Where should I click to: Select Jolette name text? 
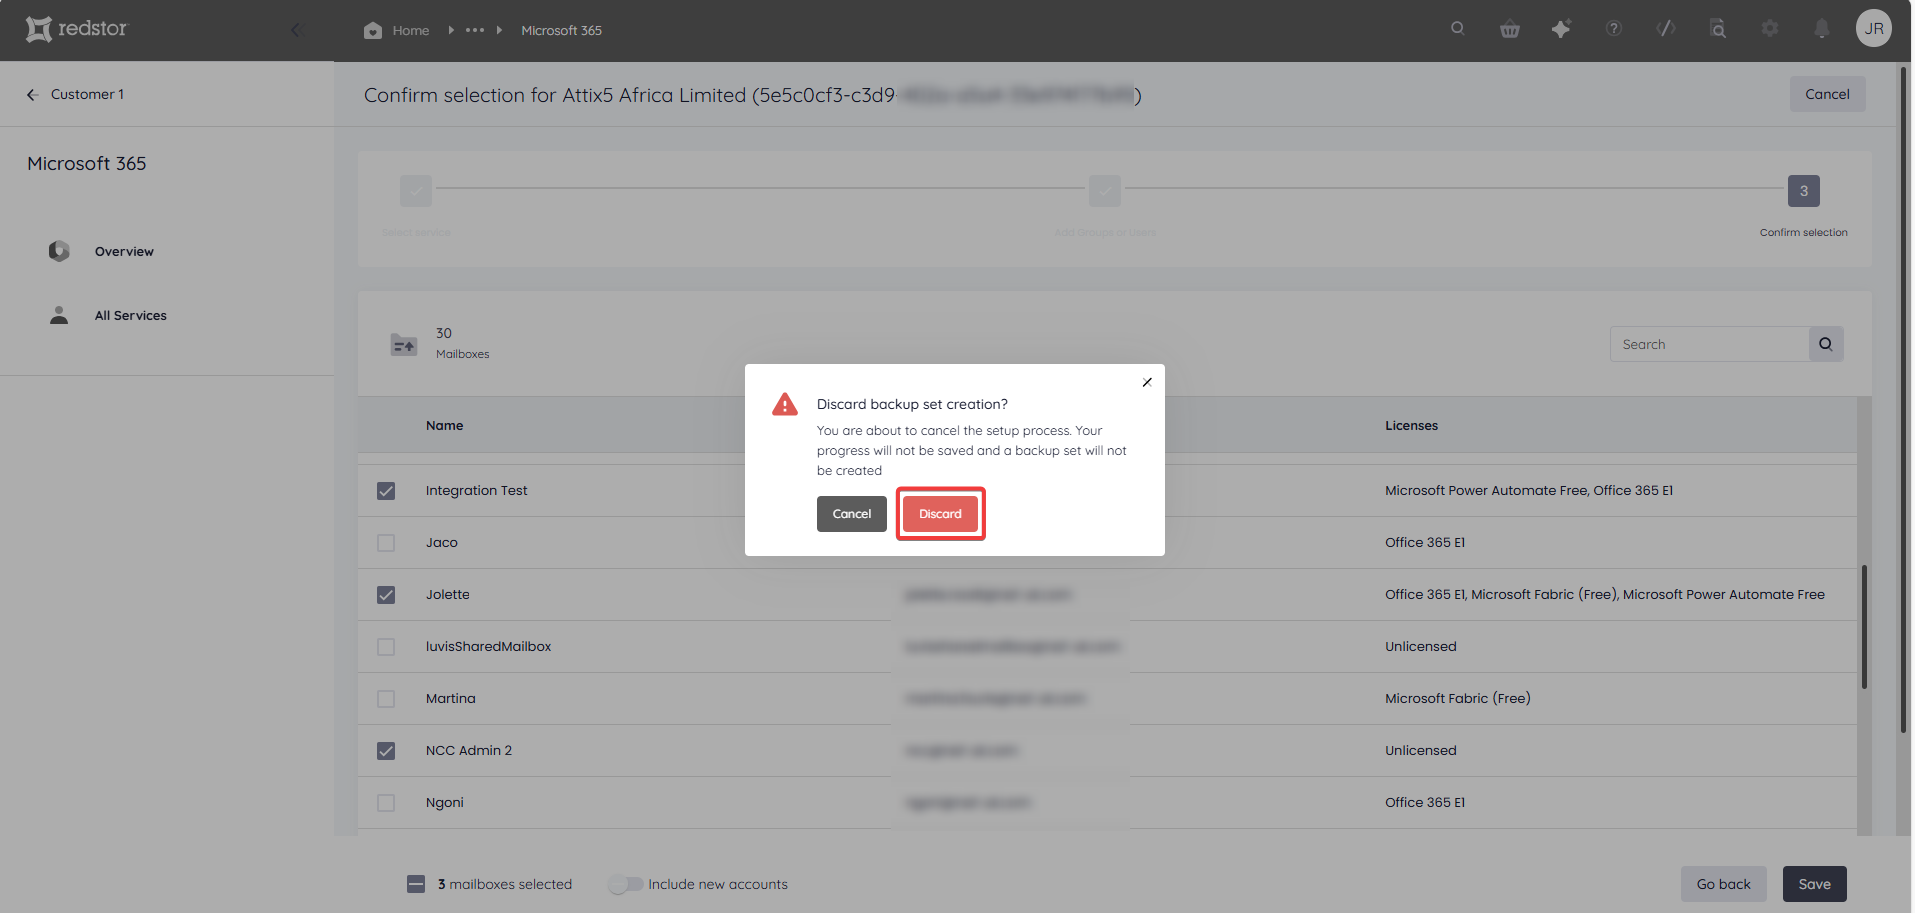(x=447, y=595)
